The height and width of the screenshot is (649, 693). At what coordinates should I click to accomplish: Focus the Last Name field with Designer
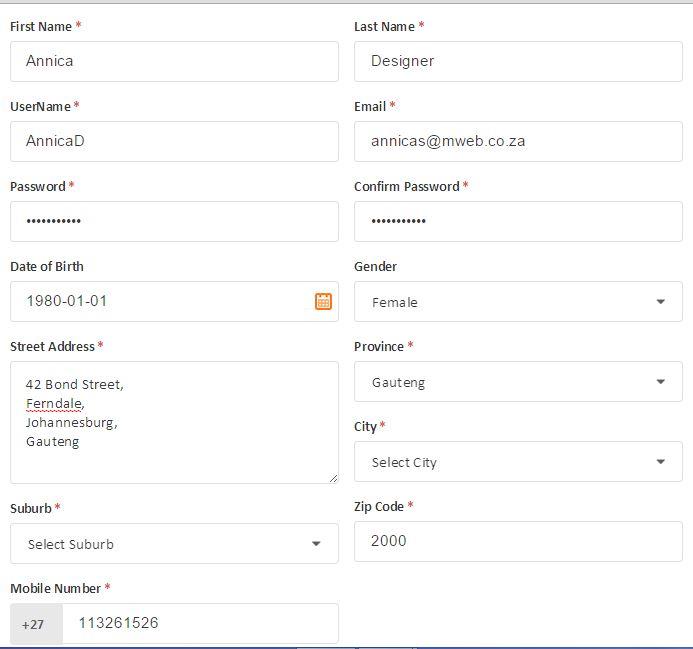point(518,61)
